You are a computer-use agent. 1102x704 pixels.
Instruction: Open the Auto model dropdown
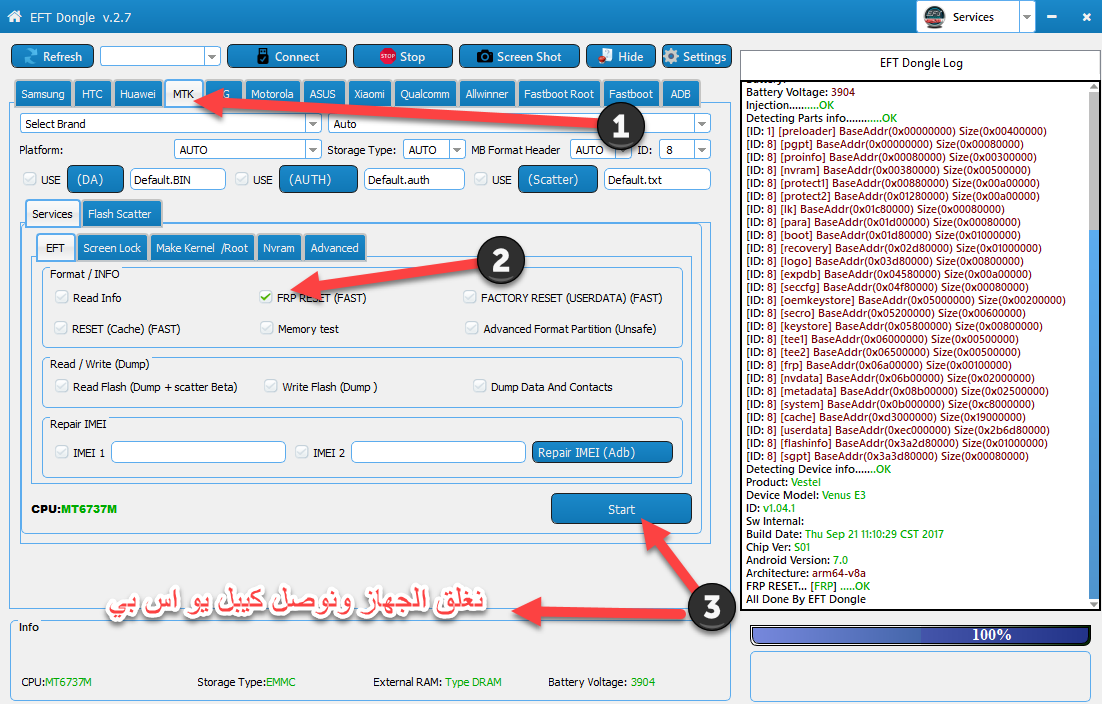click(701, 124)
